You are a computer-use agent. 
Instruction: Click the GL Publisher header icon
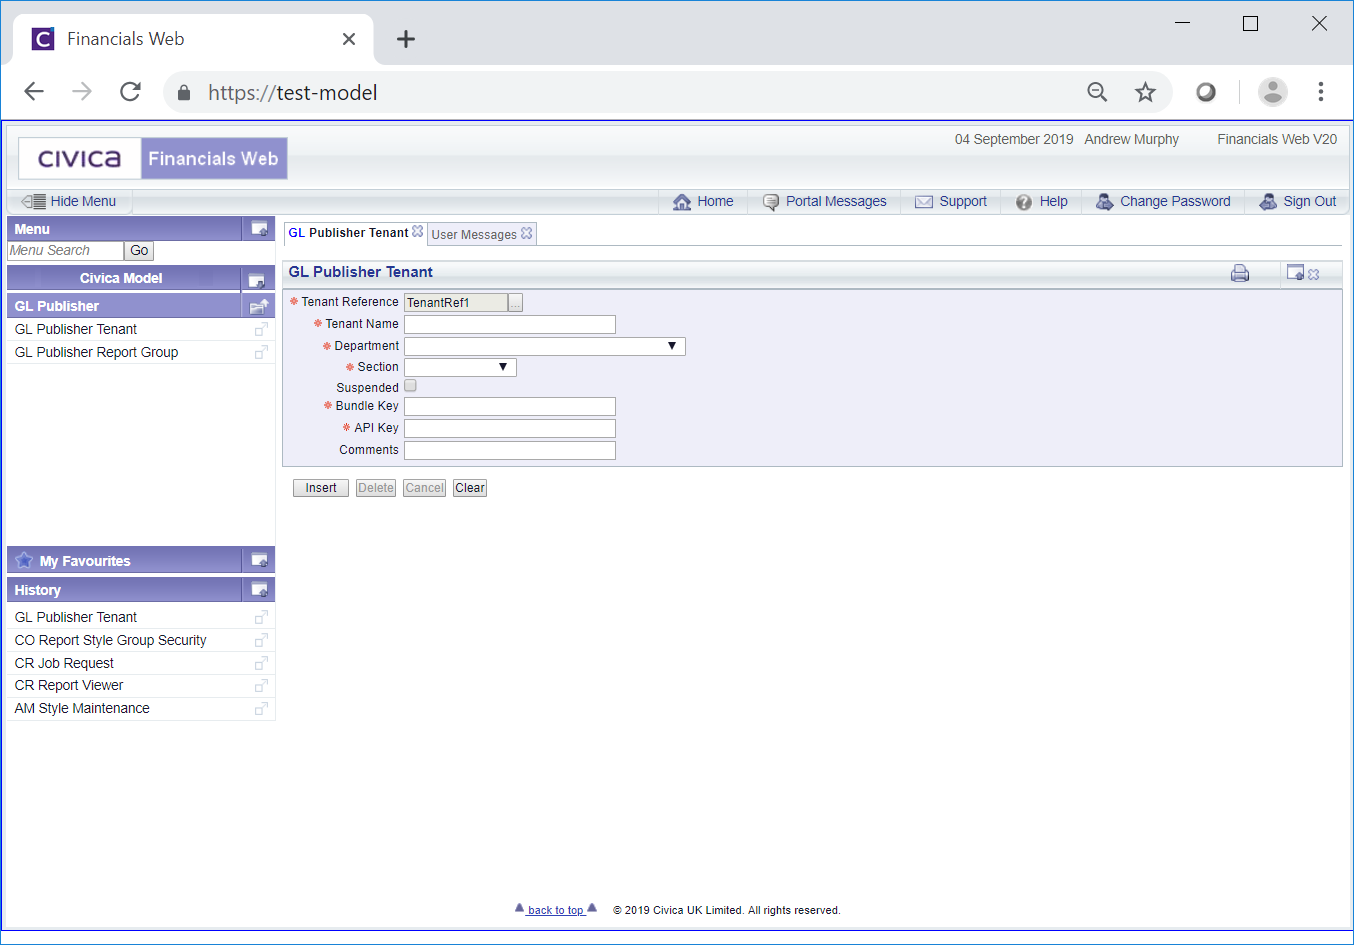pos(259,306)
